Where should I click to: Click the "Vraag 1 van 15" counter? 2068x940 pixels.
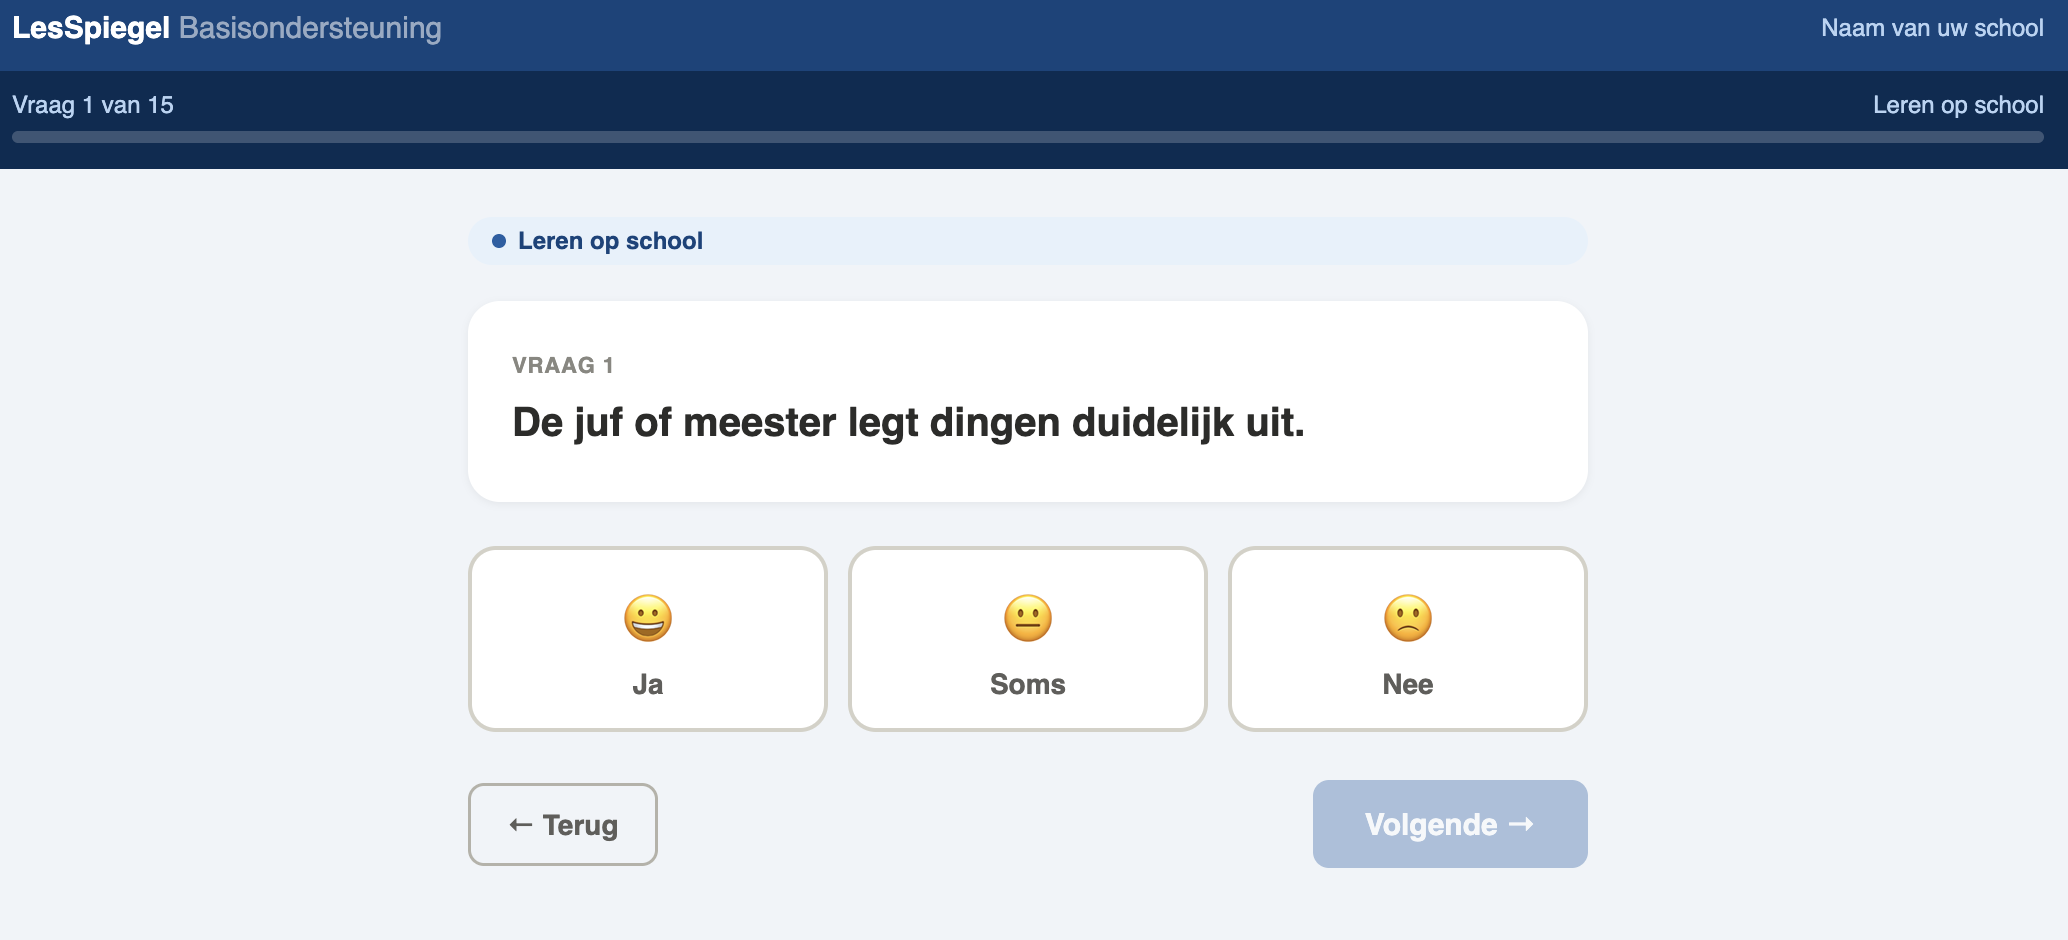tap(93, 105)
